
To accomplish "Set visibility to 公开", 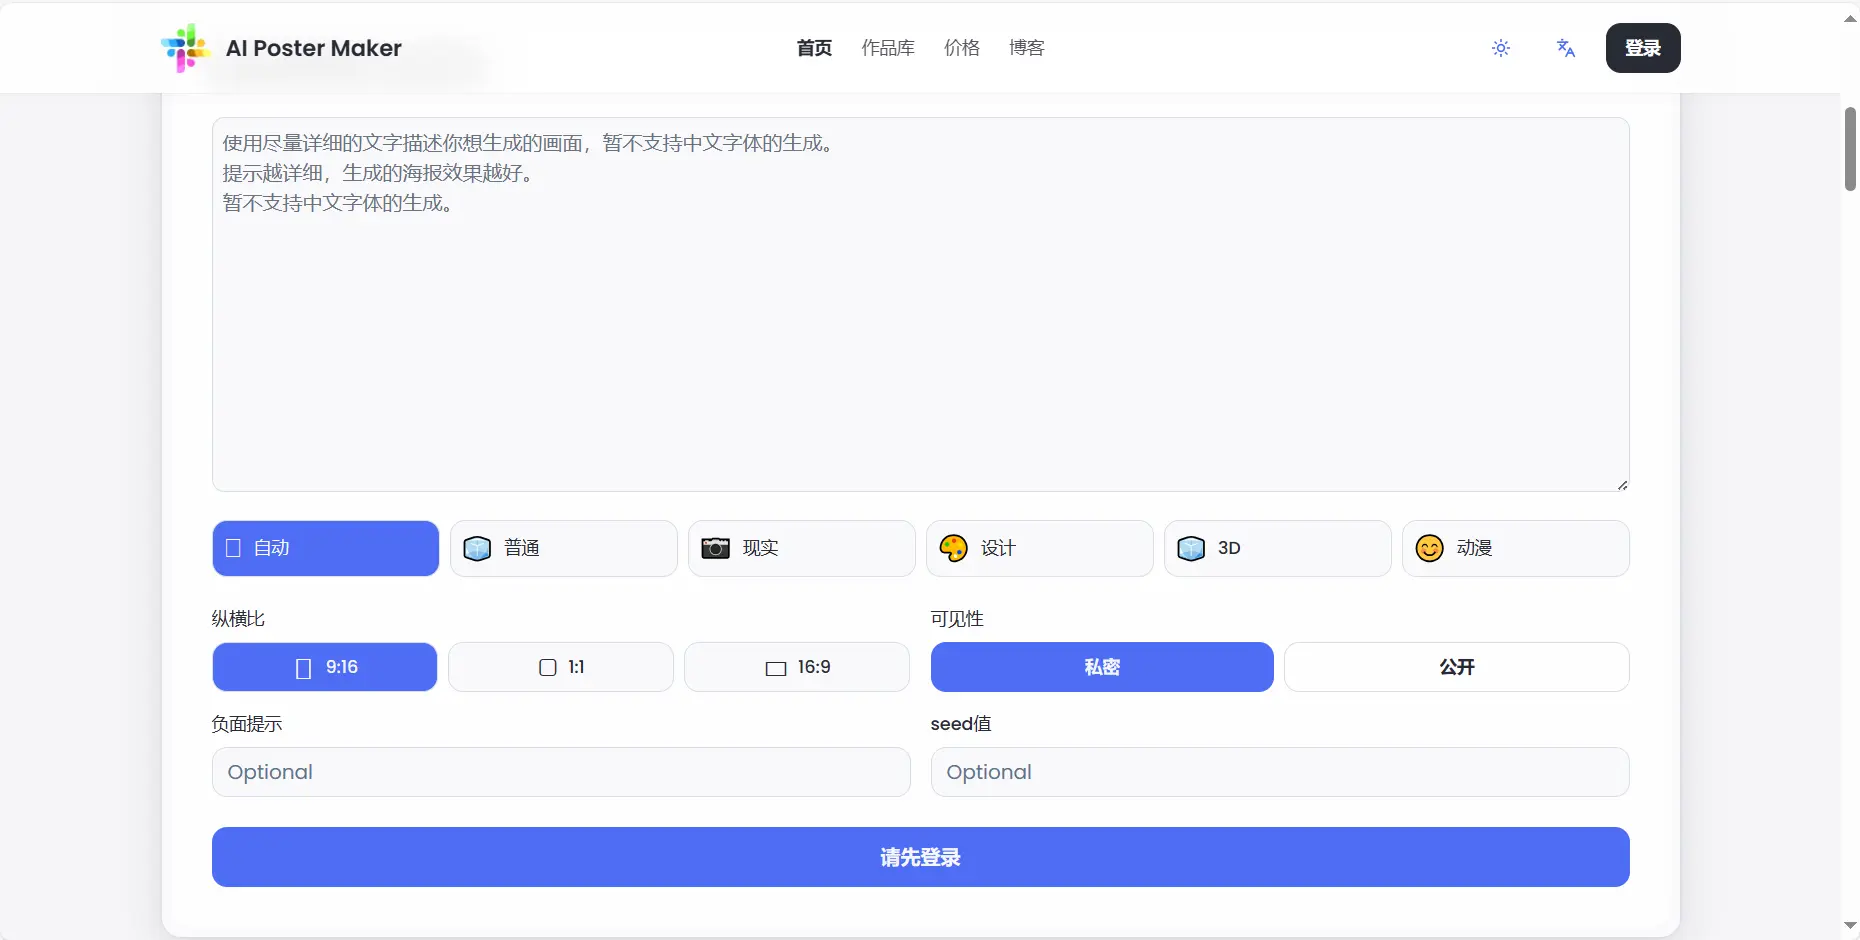I will [1456, 667].
